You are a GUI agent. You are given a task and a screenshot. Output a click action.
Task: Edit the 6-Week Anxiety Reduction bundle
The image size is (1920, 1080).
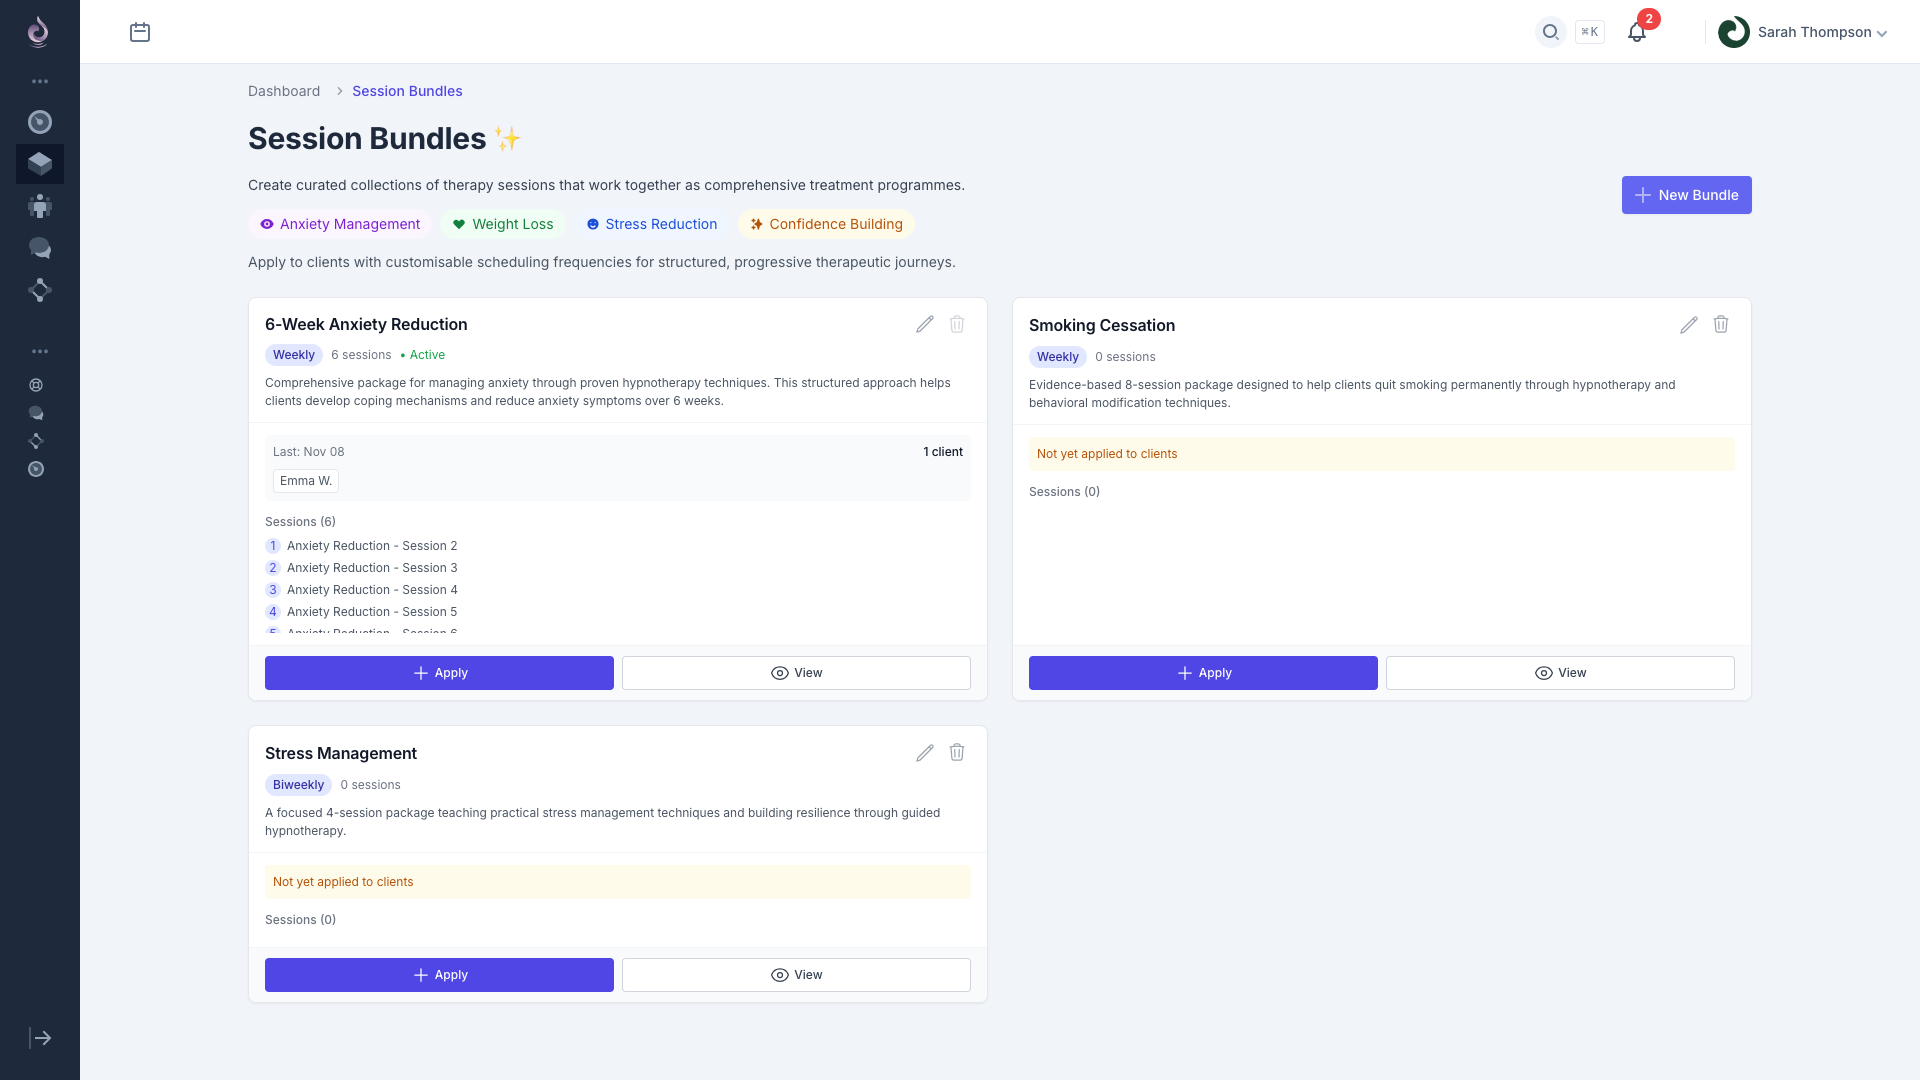coord(925,324)
